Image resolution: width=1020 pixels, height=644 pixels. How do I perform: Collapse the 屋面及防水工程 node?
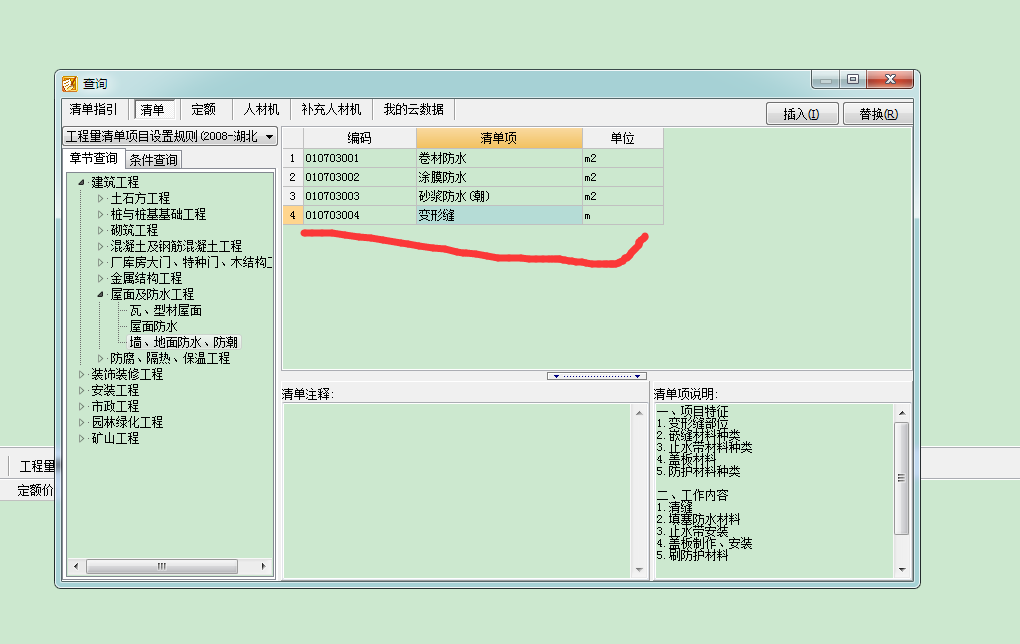pos(100,295)
